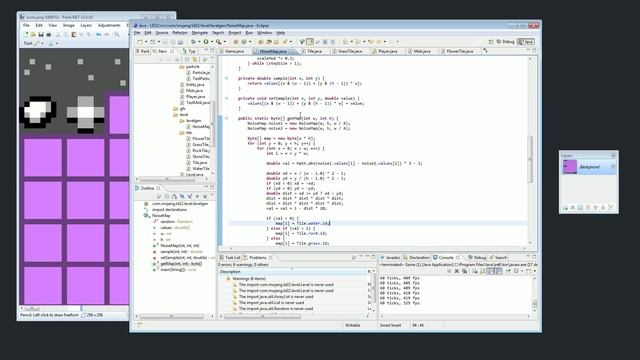Click the Open Type toolbar icon
This screenshot has width=640, height=360.
pyautogui.click(x=261, y=42)
